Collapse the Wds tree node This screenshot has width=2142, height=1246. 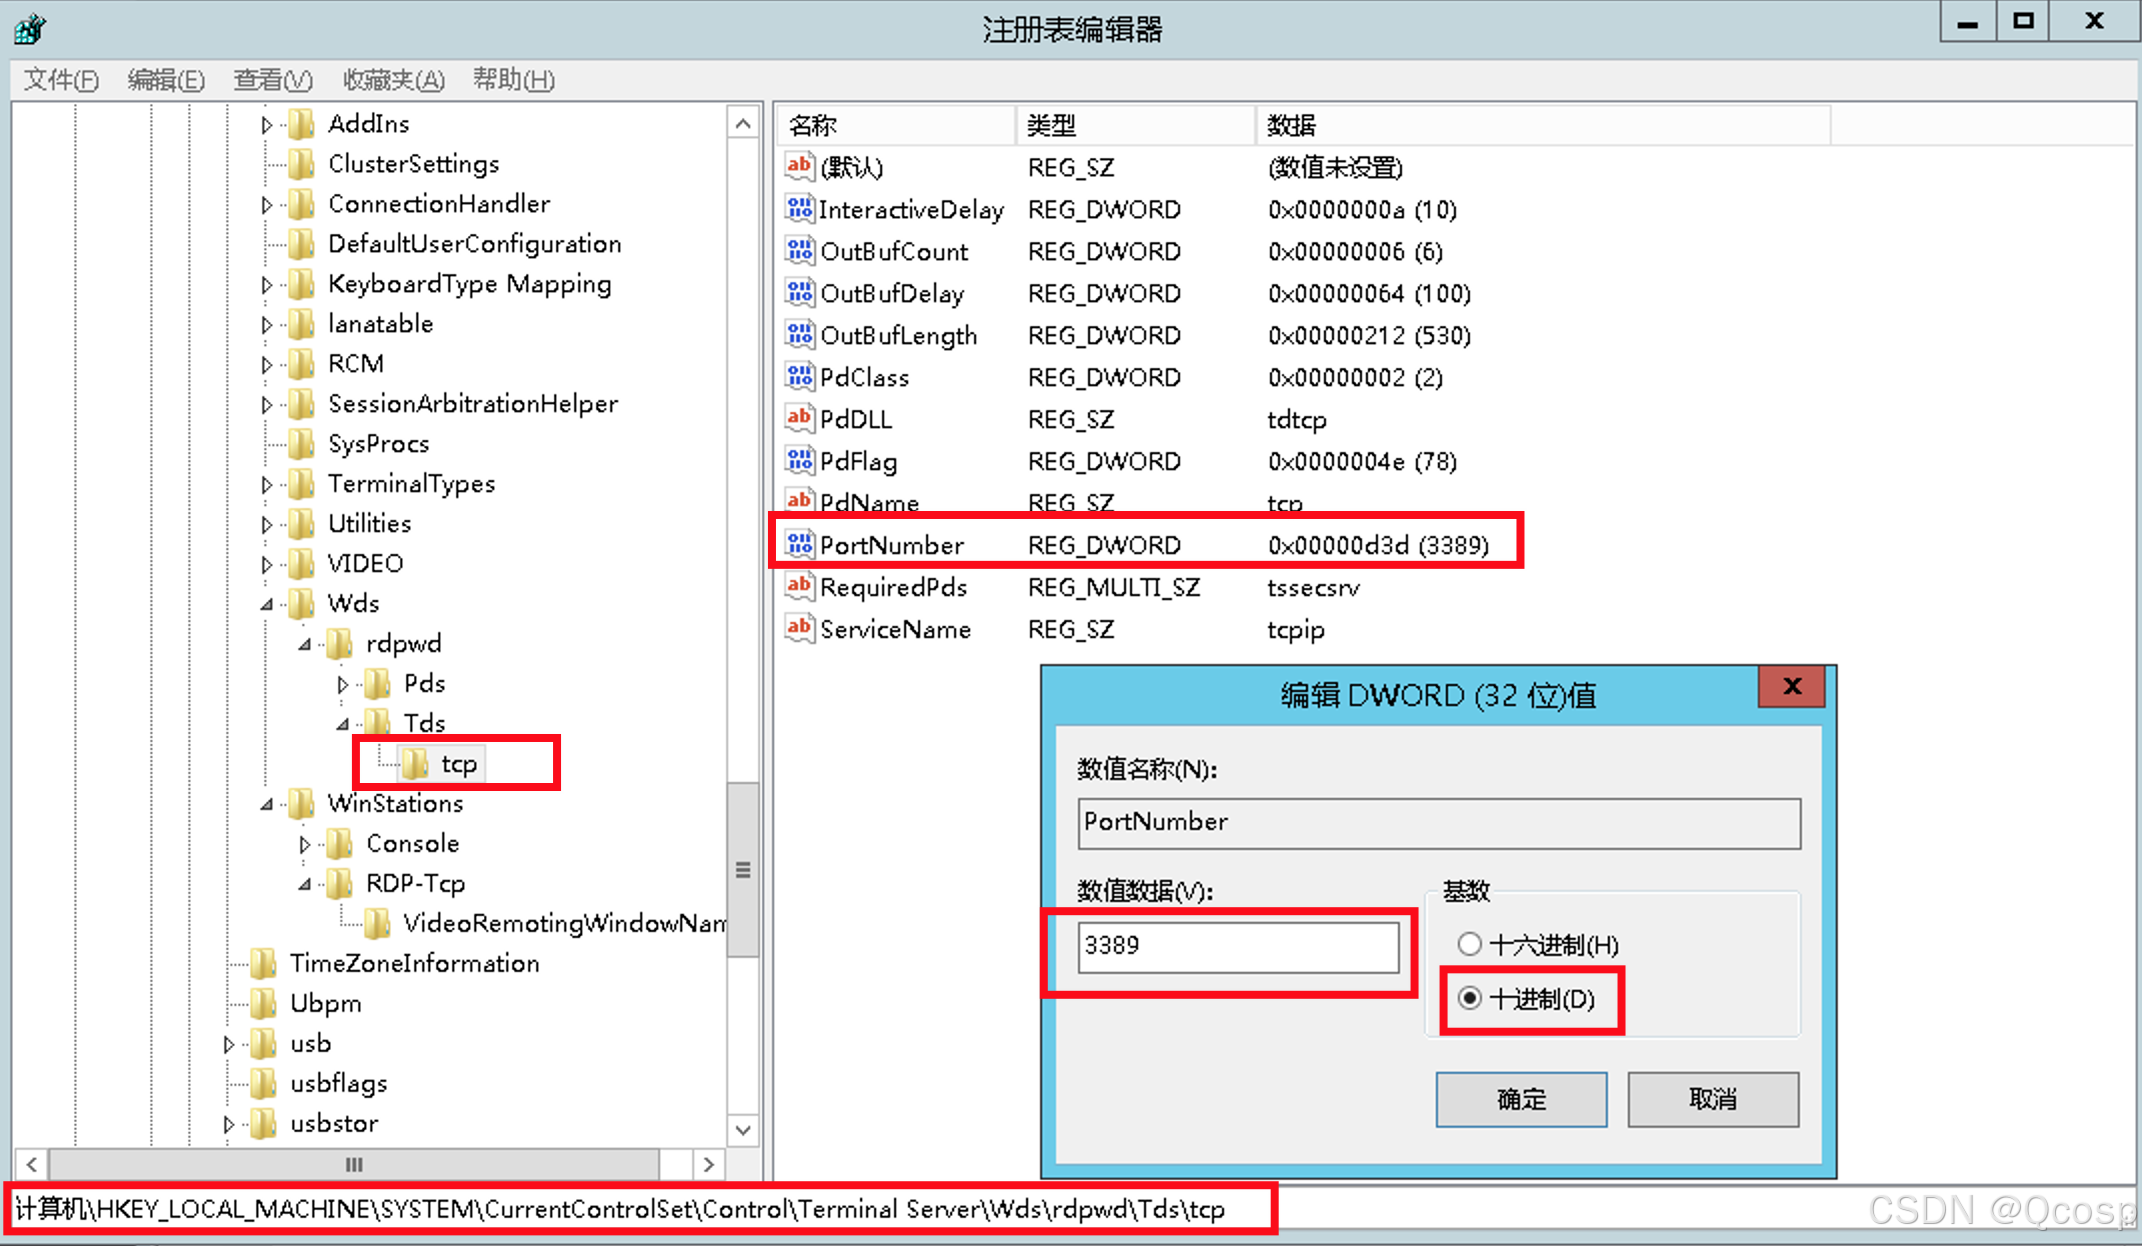point(267,604)
